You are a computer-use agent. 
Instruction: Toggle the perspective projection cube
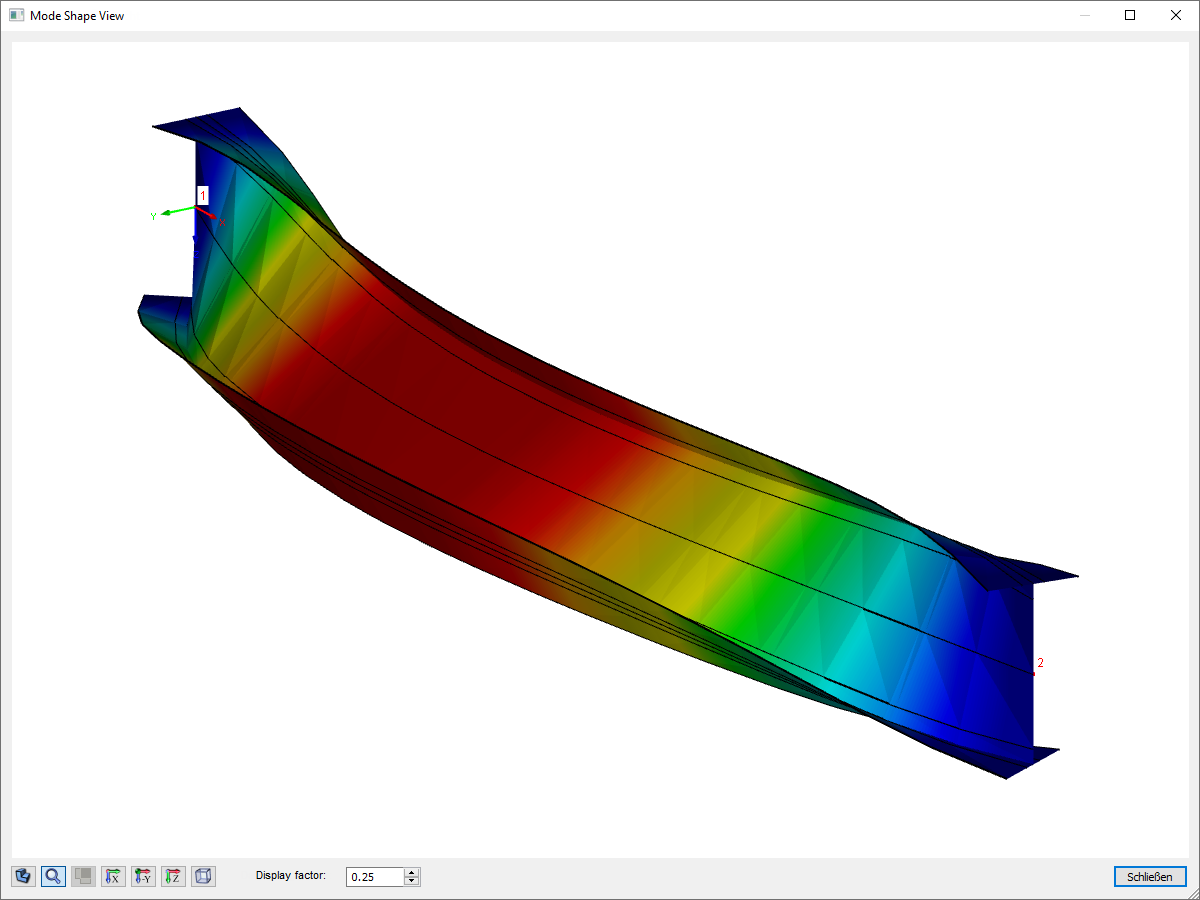[203, 876]
